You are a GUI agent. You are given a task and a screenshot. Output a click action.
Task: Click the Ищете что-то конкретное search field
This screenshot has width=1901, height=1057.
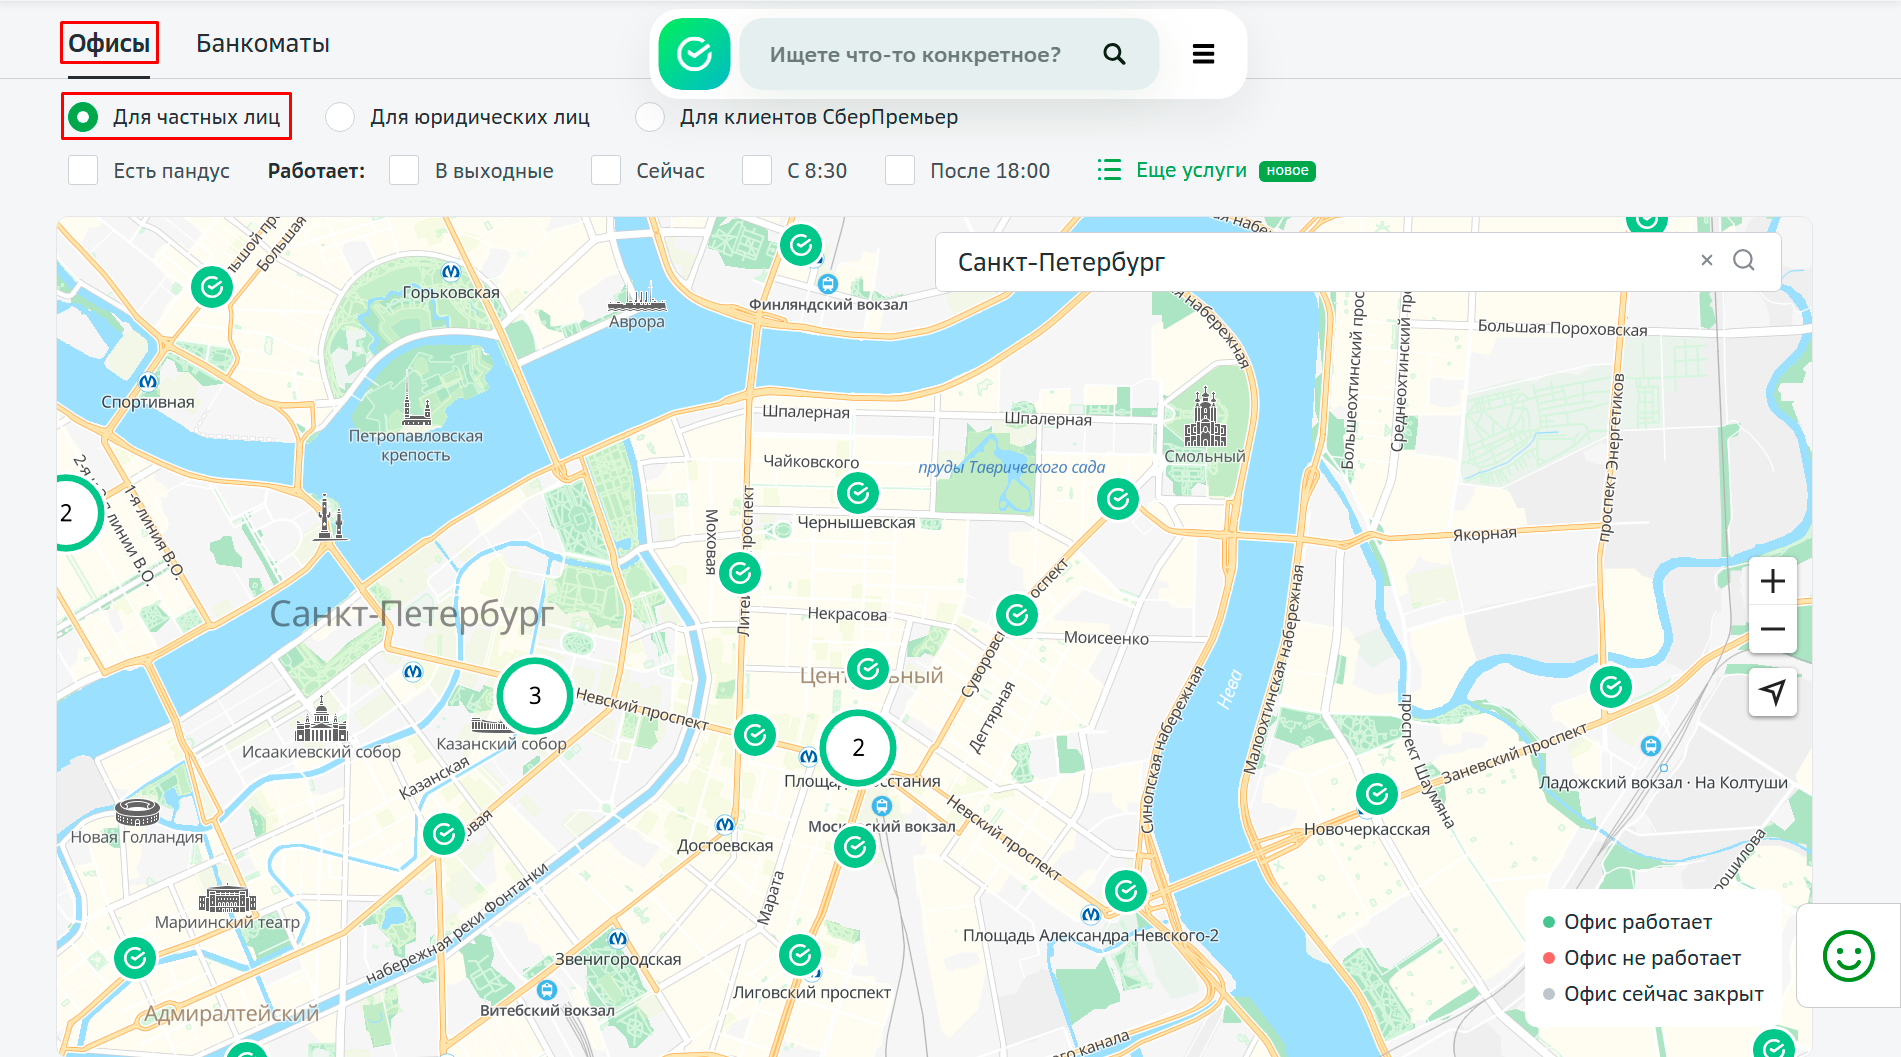[915, 55]
